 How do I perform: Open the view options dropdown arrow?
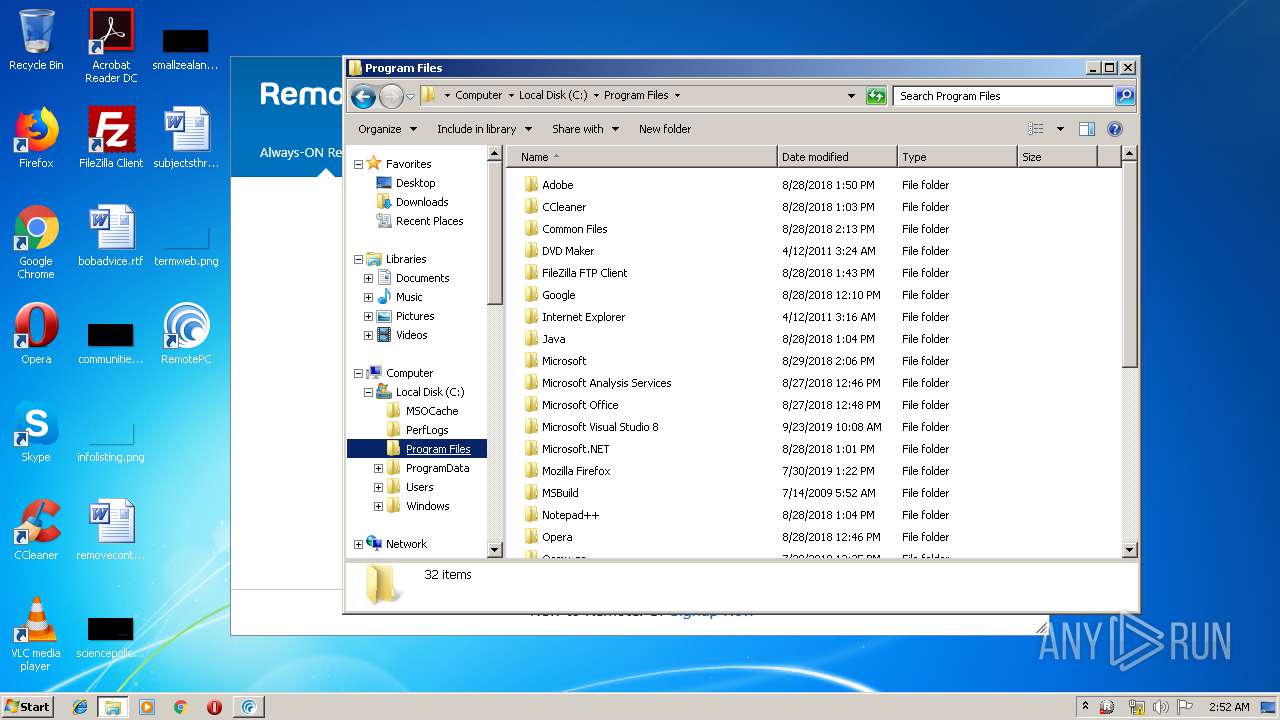click(x=1060, y=129)
